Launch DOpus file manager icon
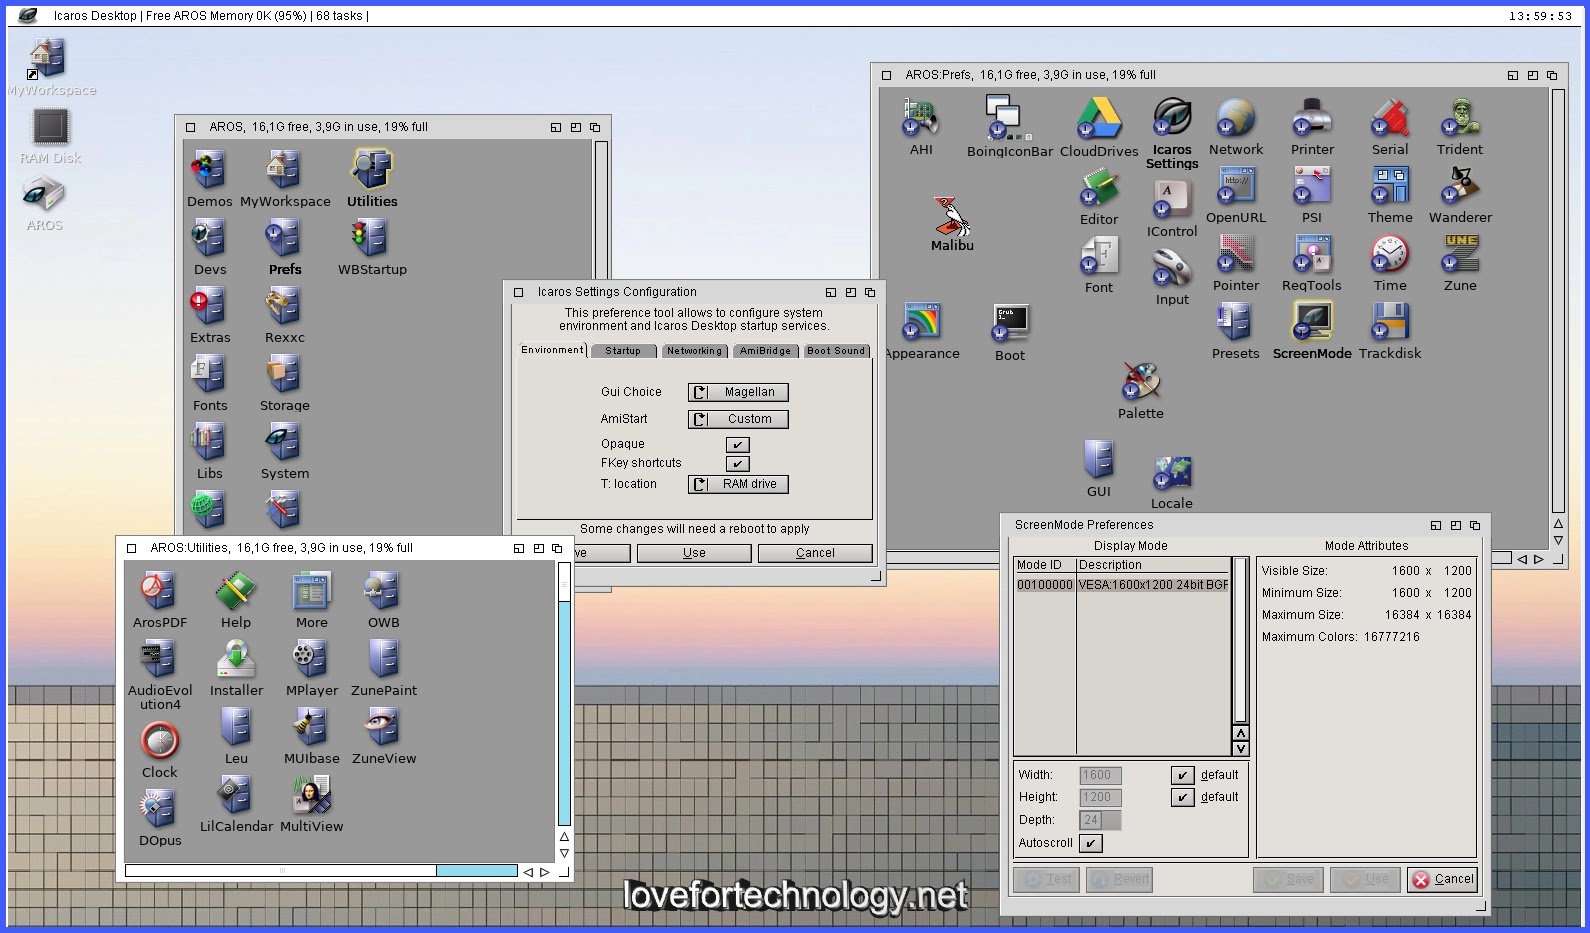The width and height of the screenshot is (1590, 933). pos(159,810)
